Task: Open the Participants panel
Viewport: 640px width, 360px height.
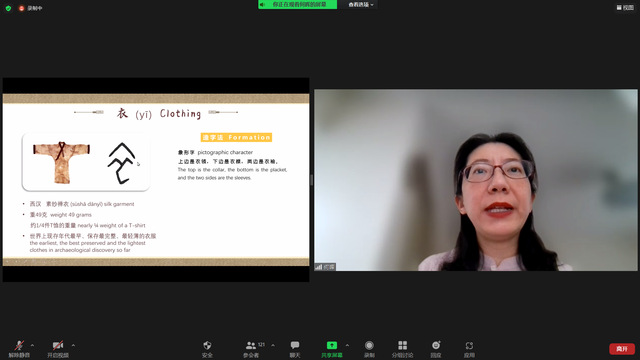Action: (251, 345)
